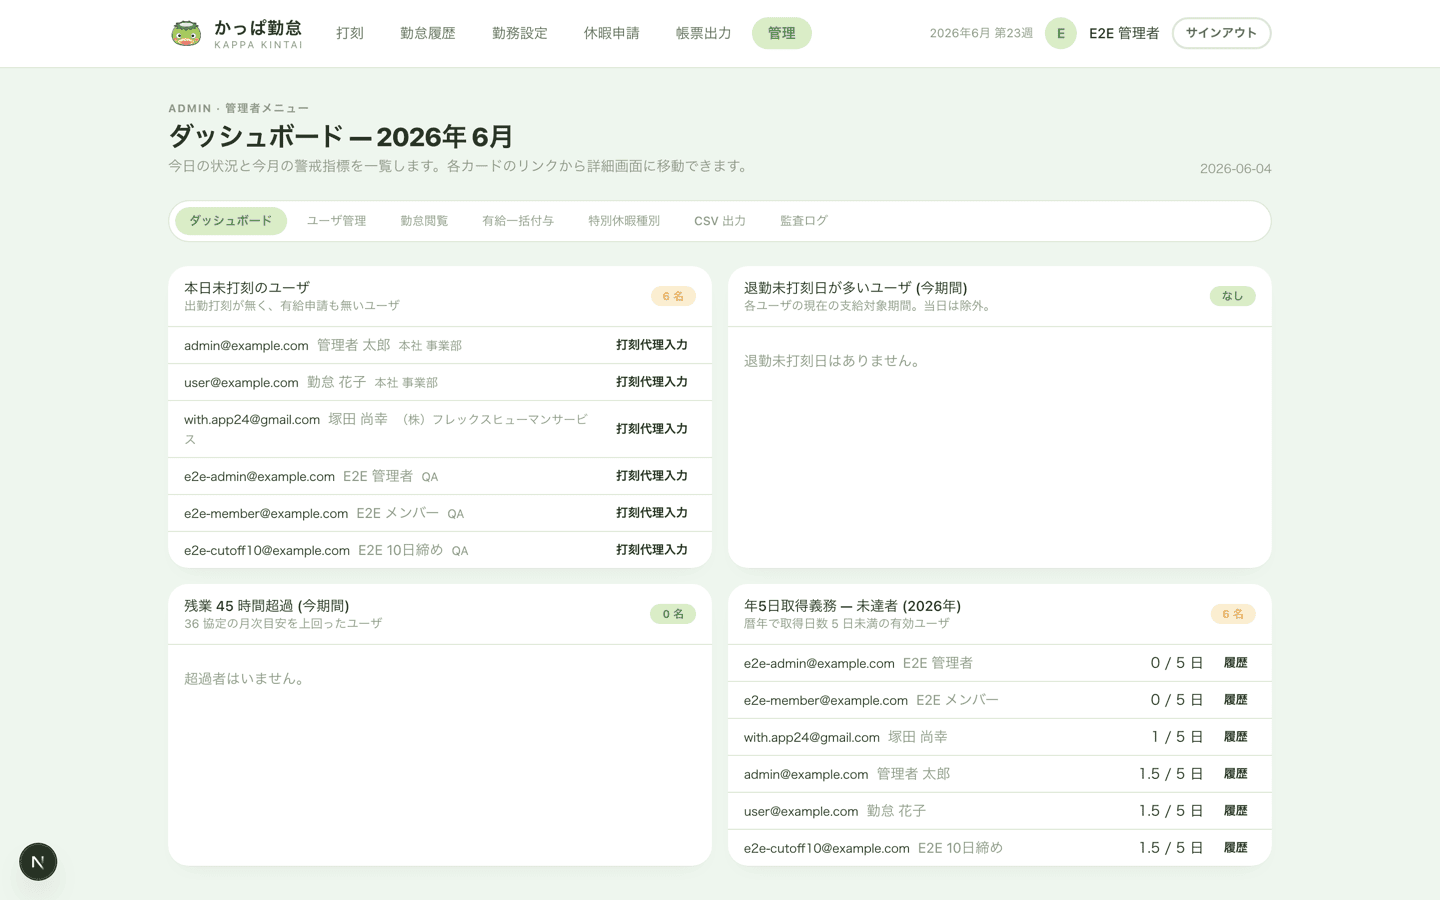The height and width of the screenshot is (900, 1440).
Task: Click the 退勤未打刻日が多いユーザ card heading
Action: pos(856,288)
